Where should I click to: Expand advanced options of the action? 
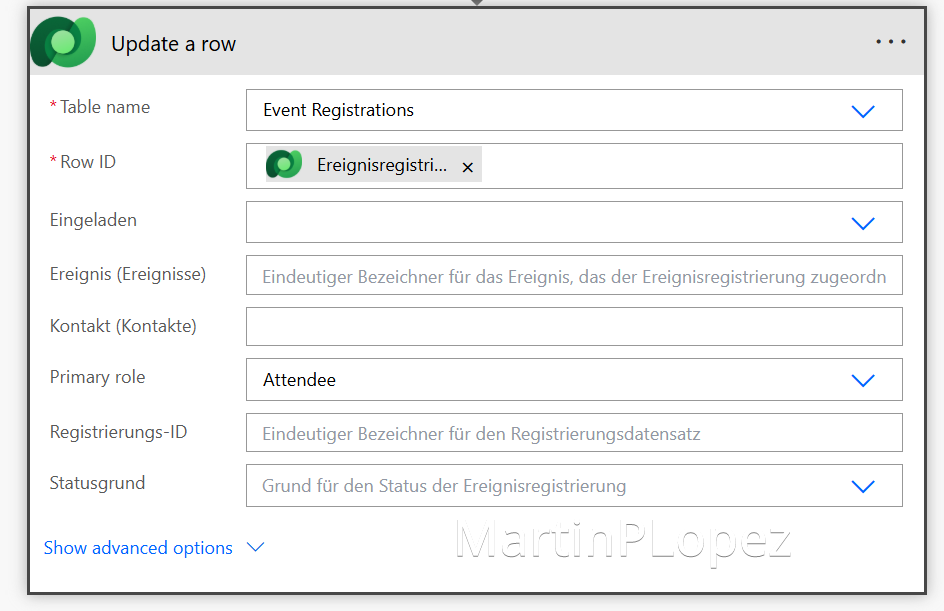tap(138, 547)
